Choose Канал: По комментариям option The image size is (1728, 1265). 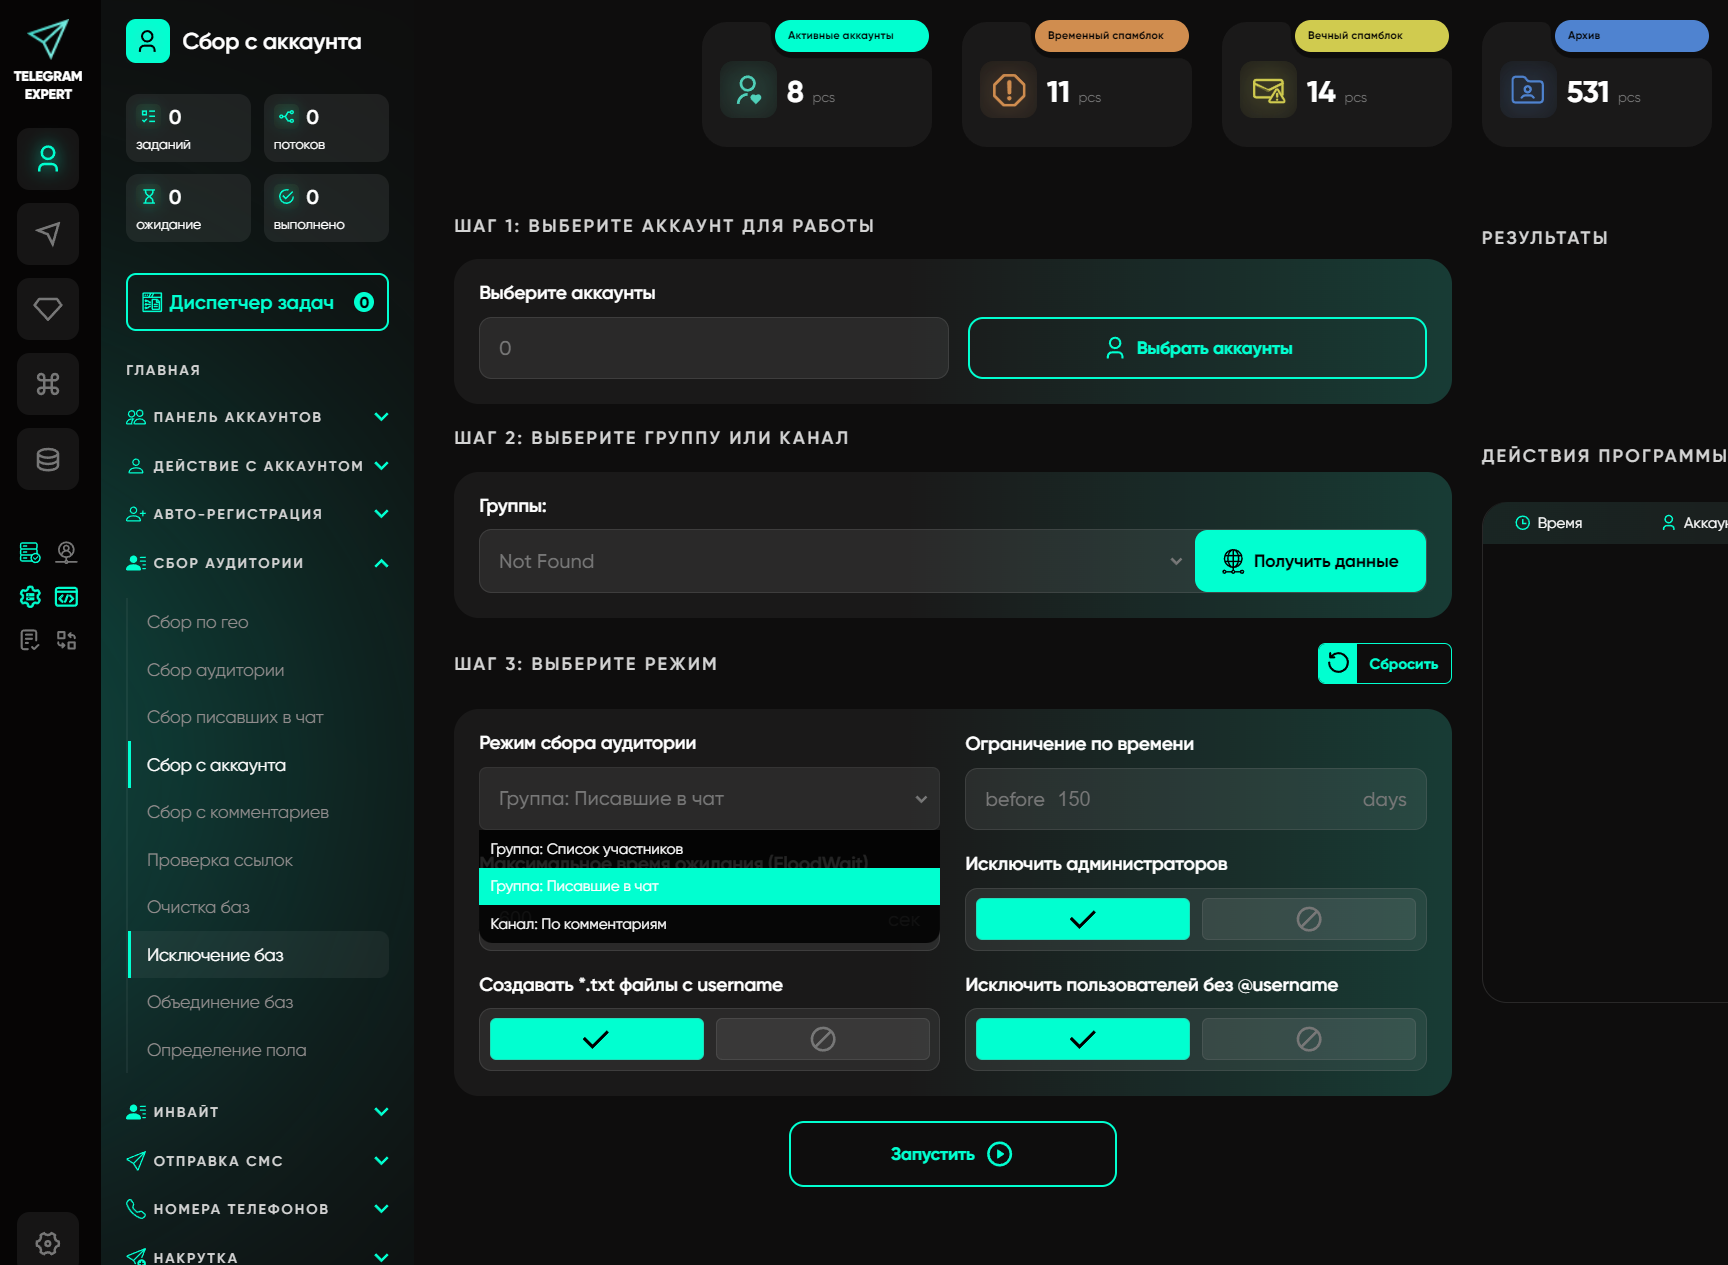click(709, 924)
